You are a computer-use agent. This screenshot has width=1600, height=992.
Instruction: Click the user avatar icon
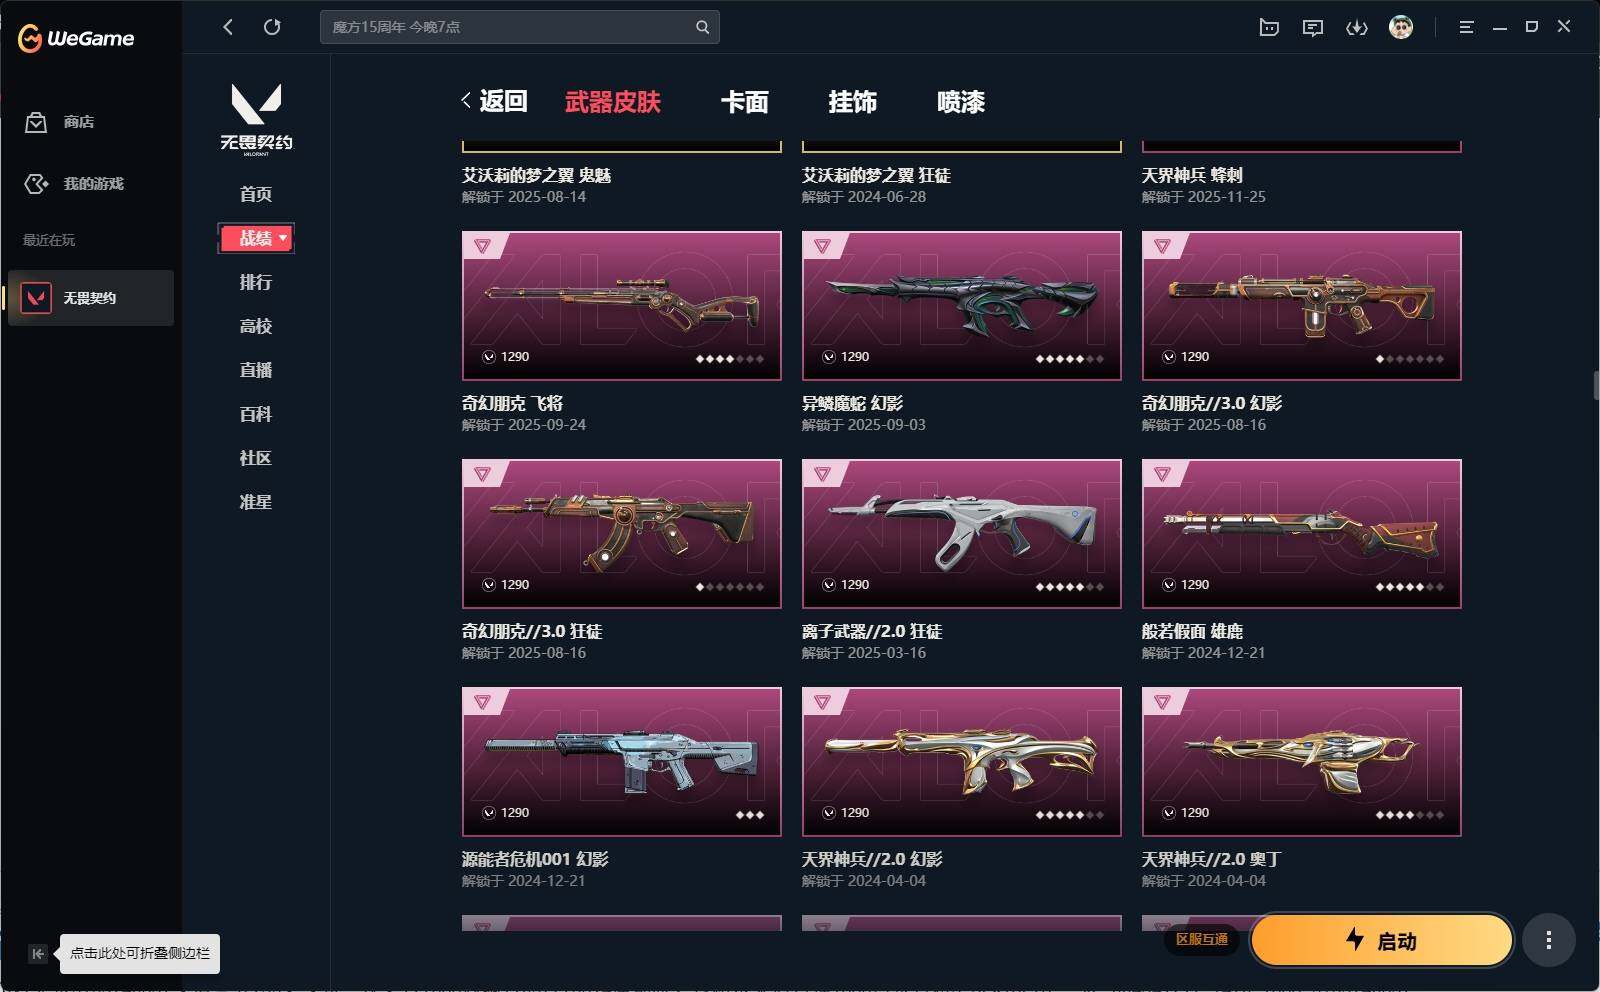pos(1401,27)
